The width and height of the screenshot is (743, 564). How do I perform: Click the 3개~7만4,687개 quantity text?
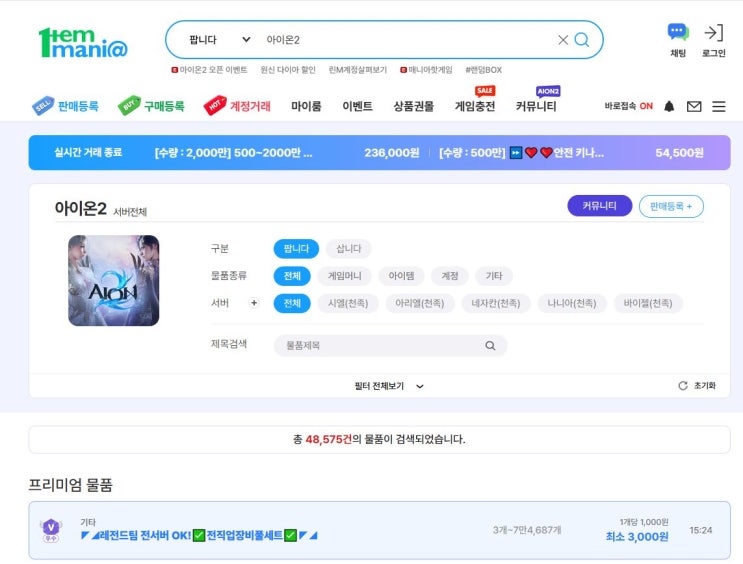pyautogui.click(x=527, y=530)
